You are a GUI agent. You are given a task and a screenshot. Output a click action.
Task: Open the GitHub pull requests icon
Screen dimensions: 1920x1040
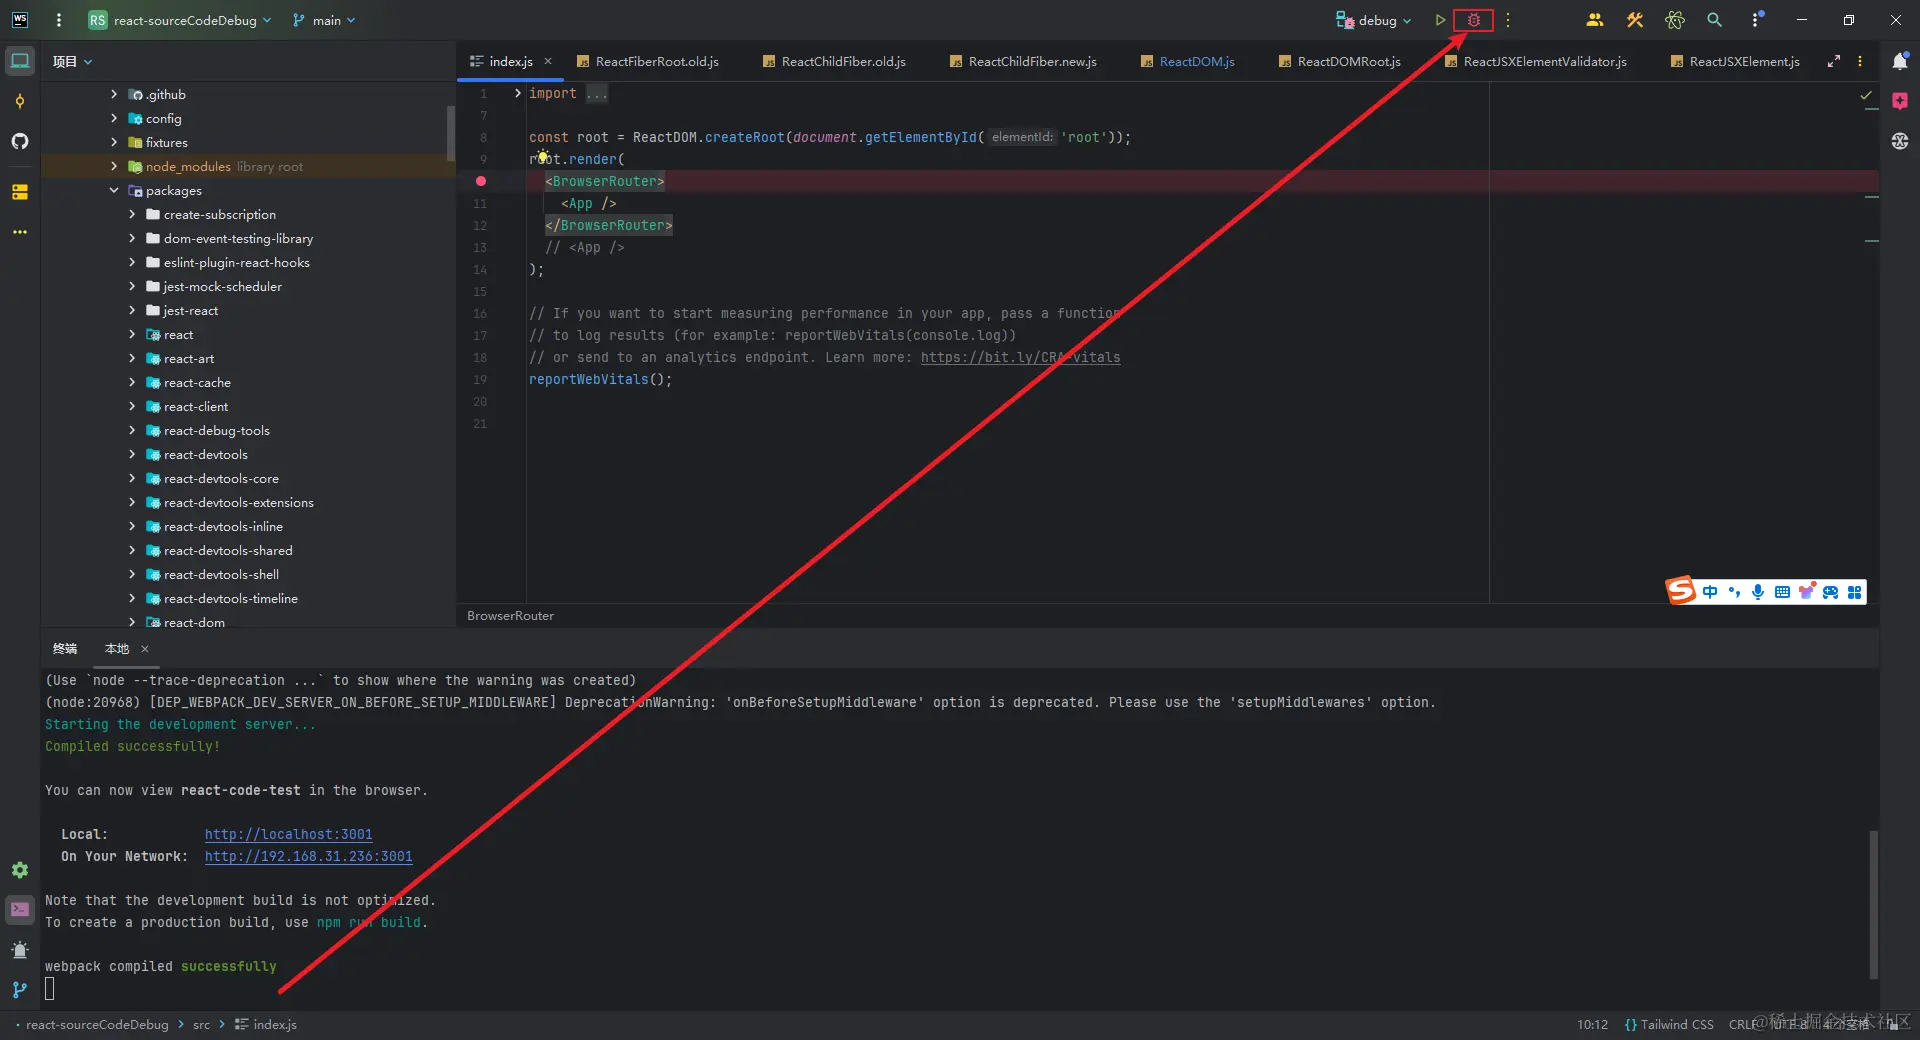20,141
